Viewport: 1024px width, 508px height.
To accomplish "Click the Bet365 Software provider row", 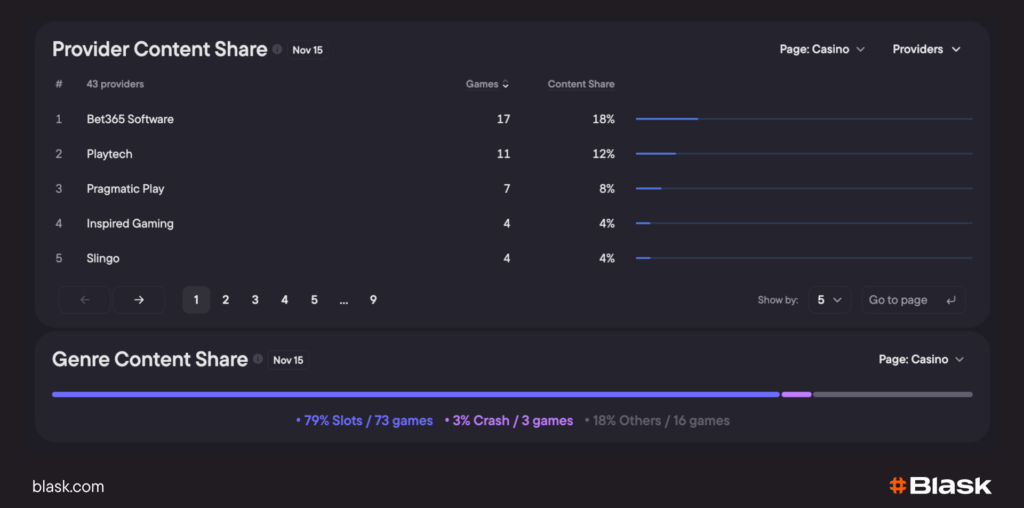I will point(130,119).
